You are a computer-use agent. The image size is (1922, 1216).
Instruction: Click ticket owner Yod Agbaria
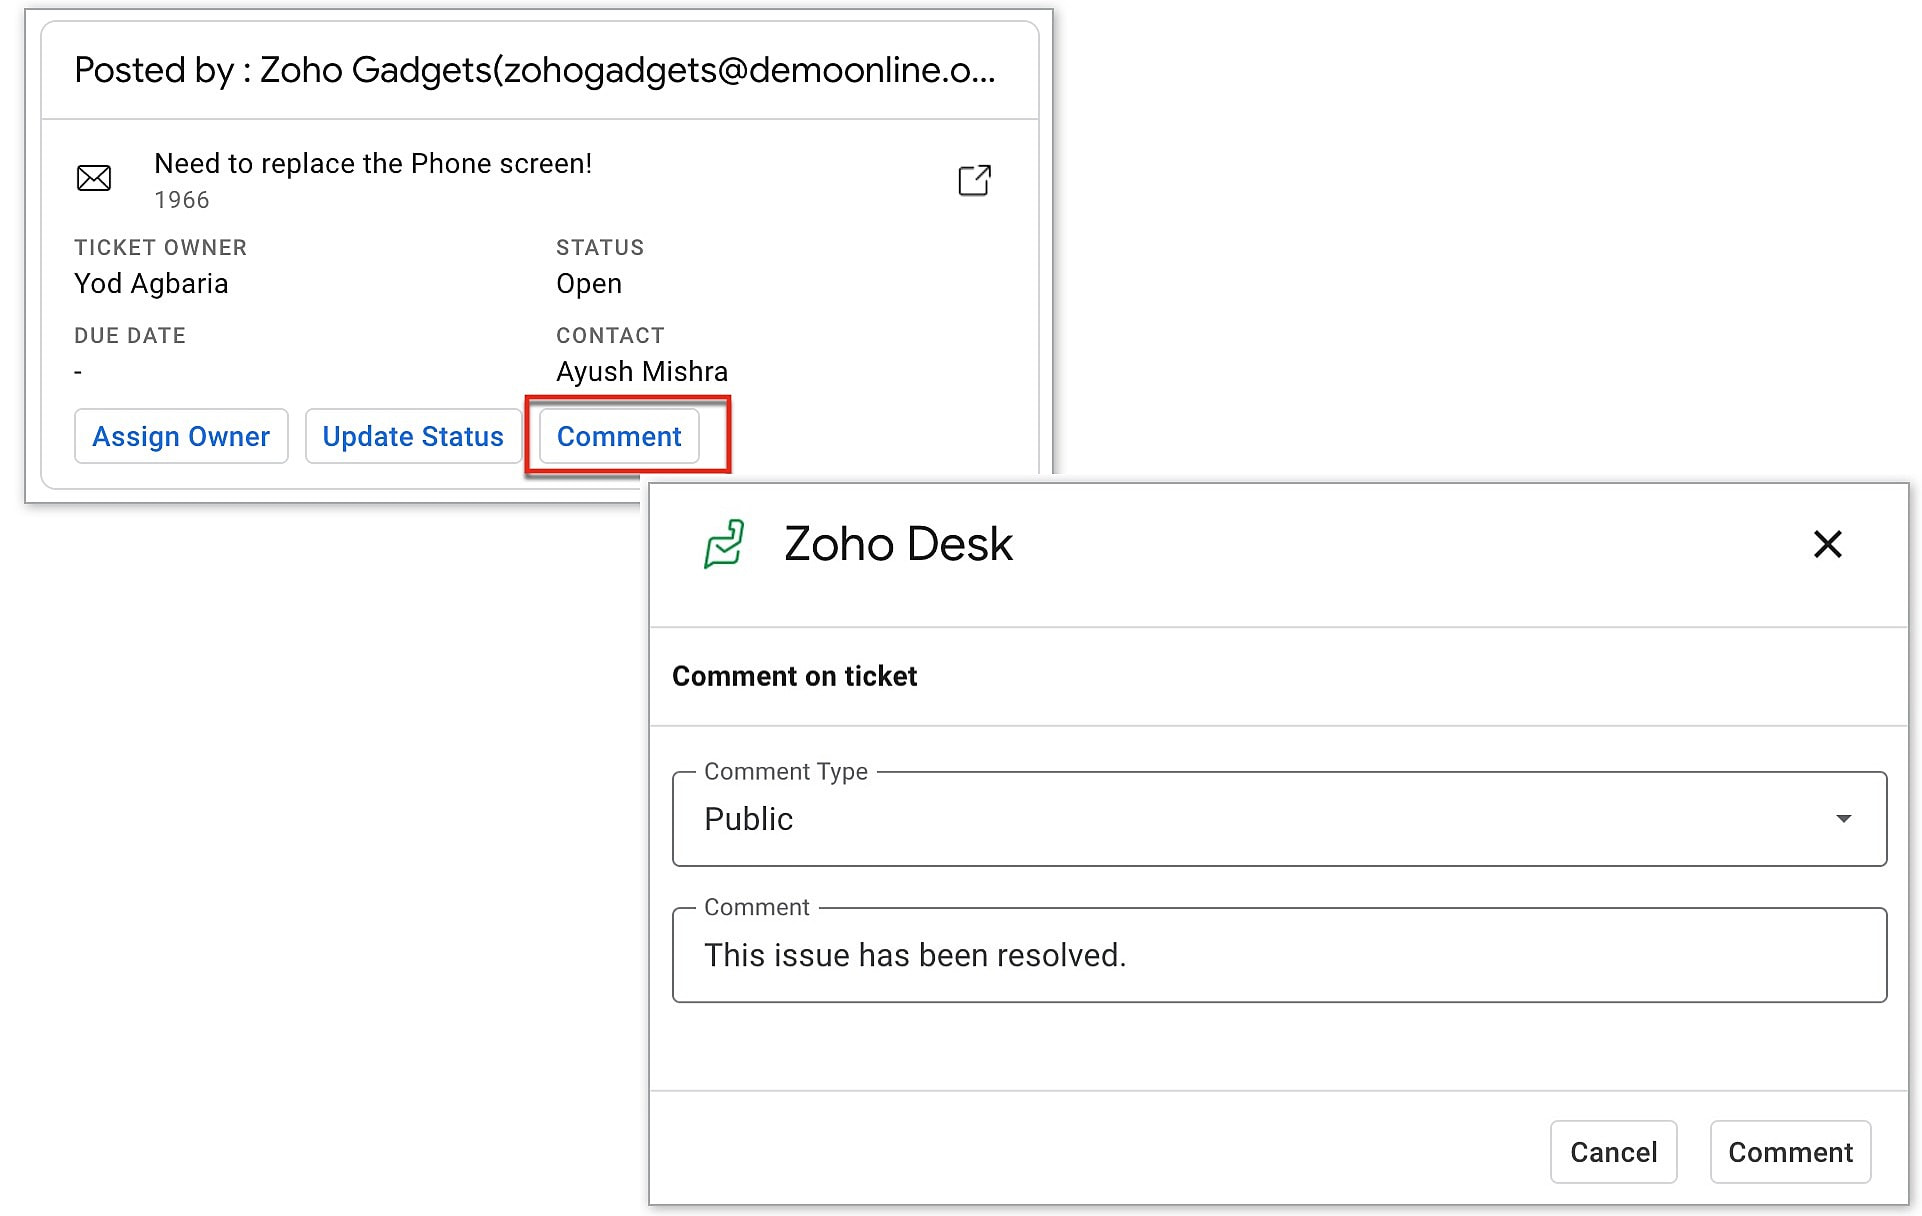tap(151, 284)
